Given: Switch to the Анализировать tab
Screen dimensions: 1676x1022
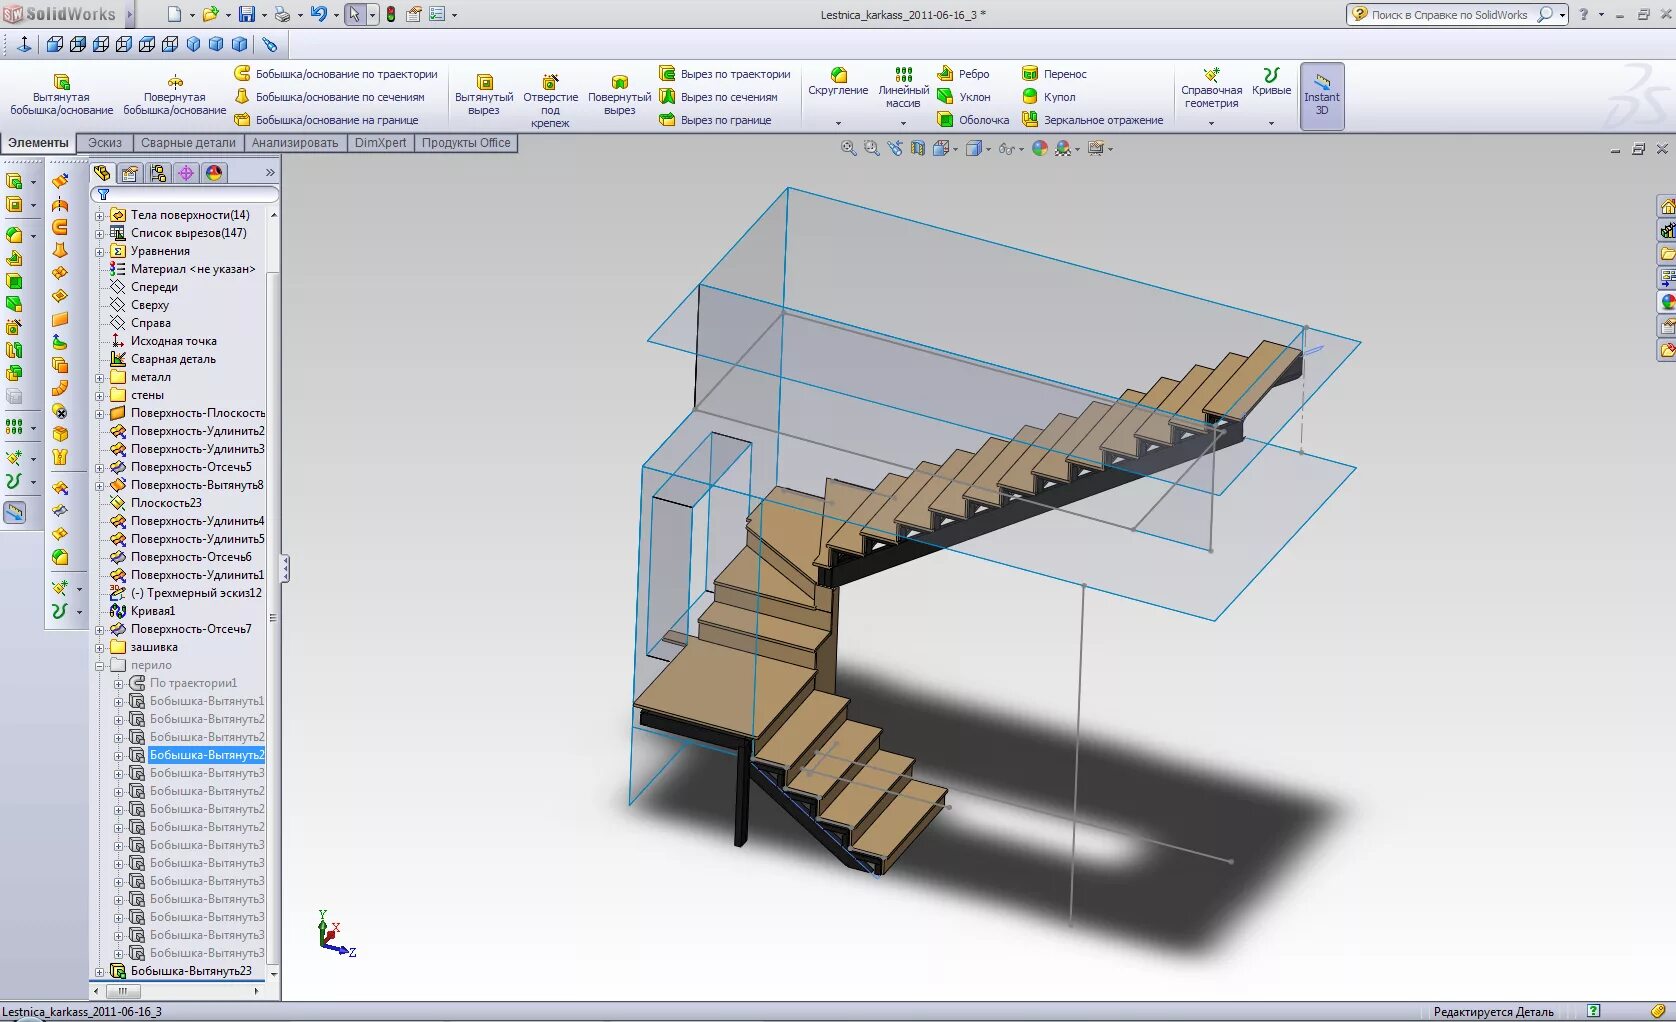Looking at the screenshot, I should click(x=295, y=143).
